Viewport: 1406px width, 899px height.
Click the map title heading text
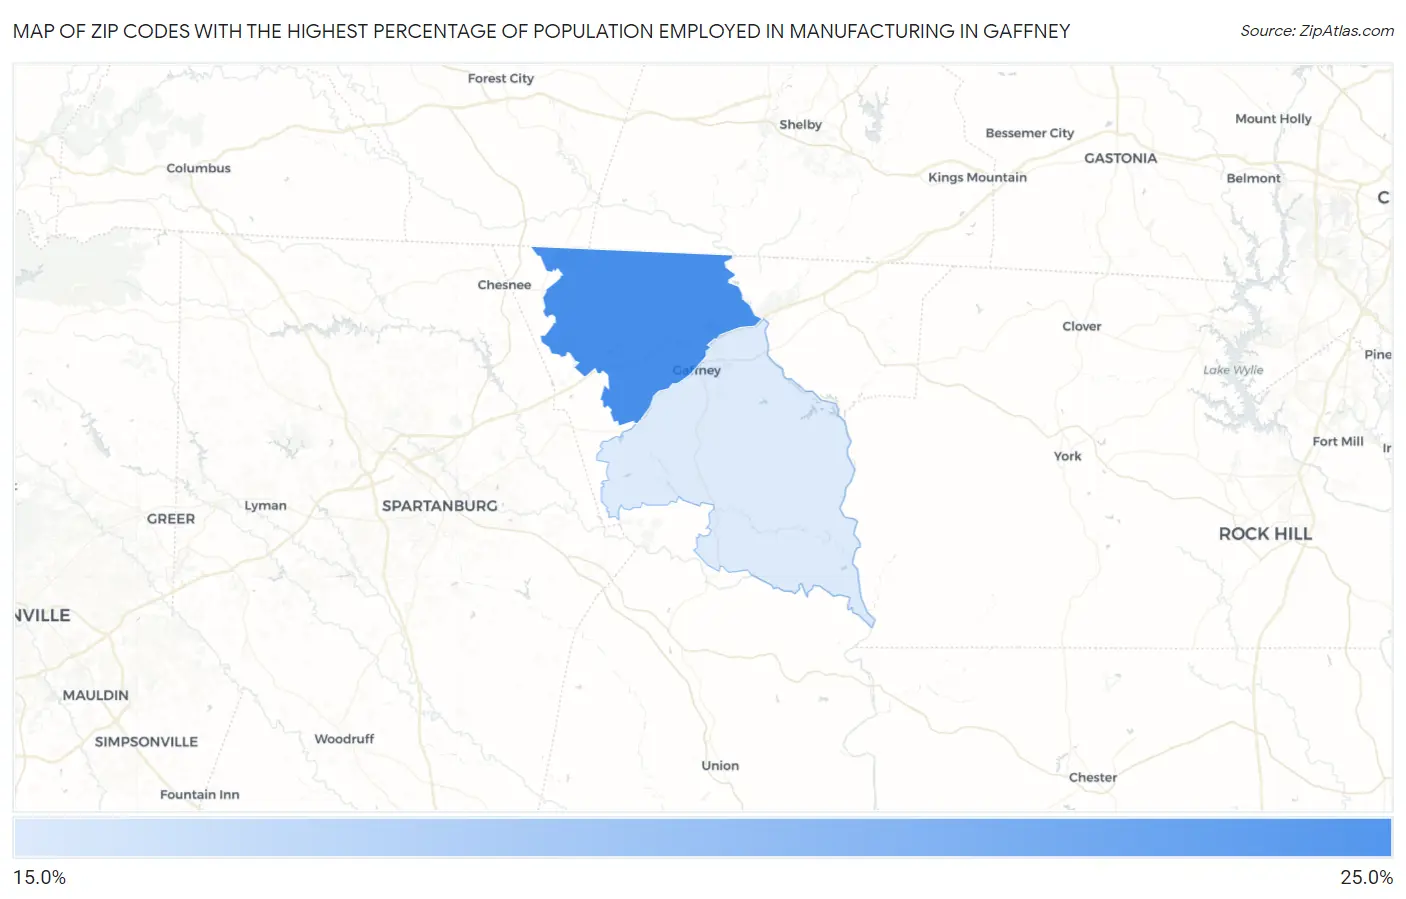pos(541,31)
